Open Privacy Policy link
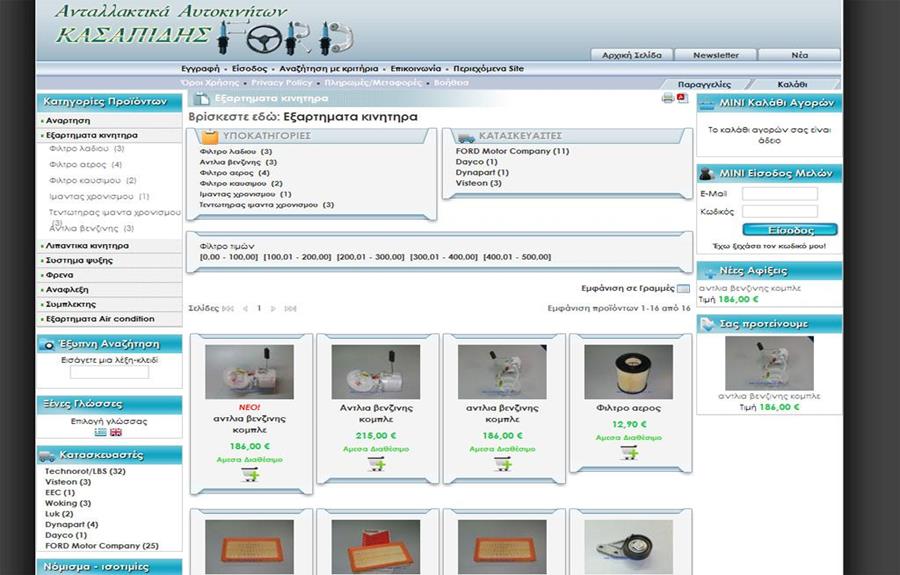This screenshot has height=575, width=900. tap(282, 83)
